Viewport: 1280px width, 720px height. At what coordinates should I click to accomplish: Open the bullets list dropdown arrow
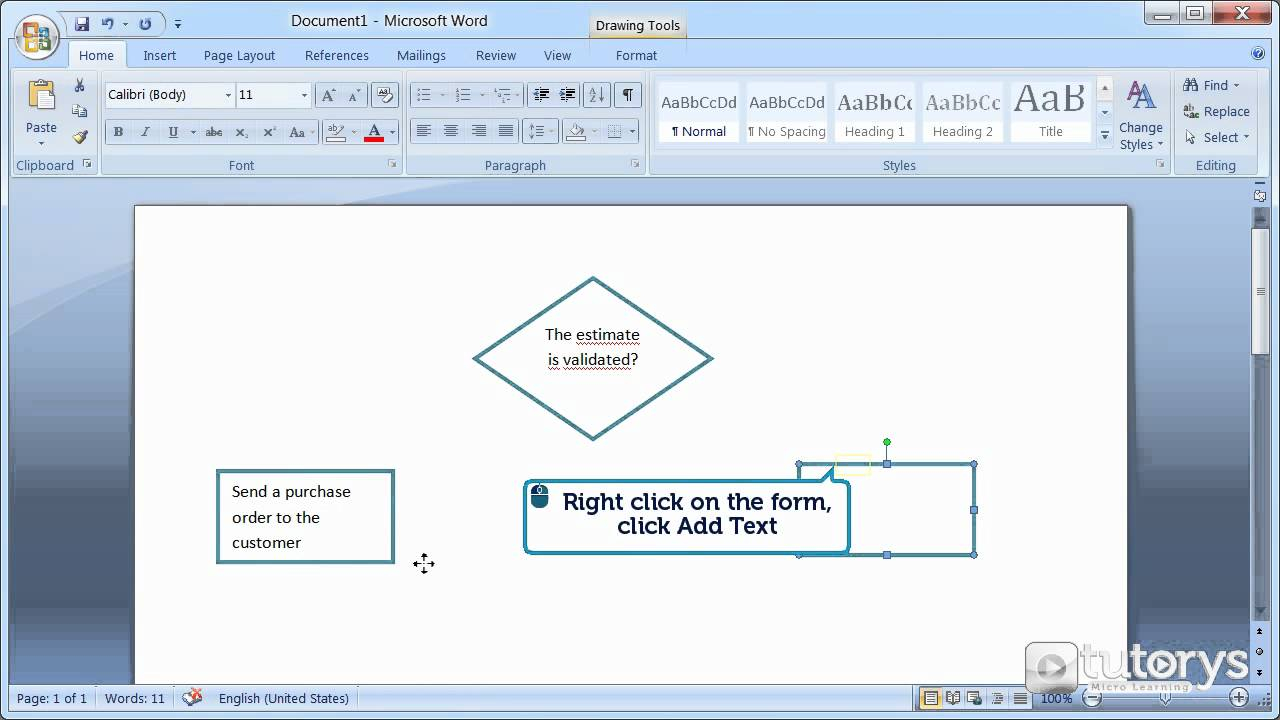(442, 95)
